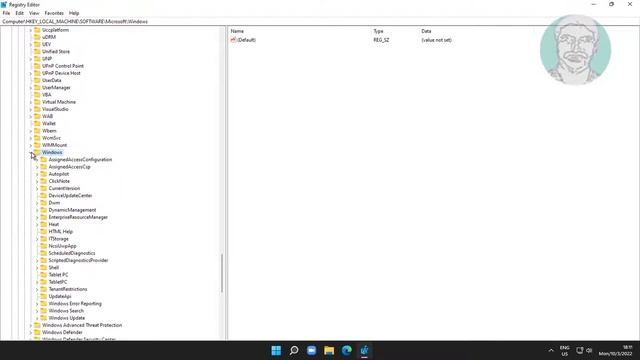Show hidden system tray icons
Image resolution: width=640 pixels, height=360 pixels.
tap(551, 350)
